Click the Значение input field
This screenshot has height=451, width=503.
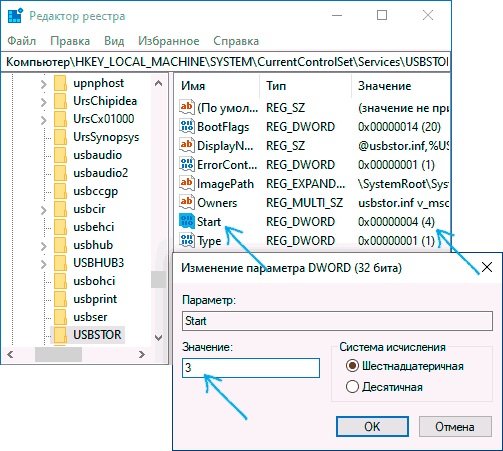tap(251, 368)
